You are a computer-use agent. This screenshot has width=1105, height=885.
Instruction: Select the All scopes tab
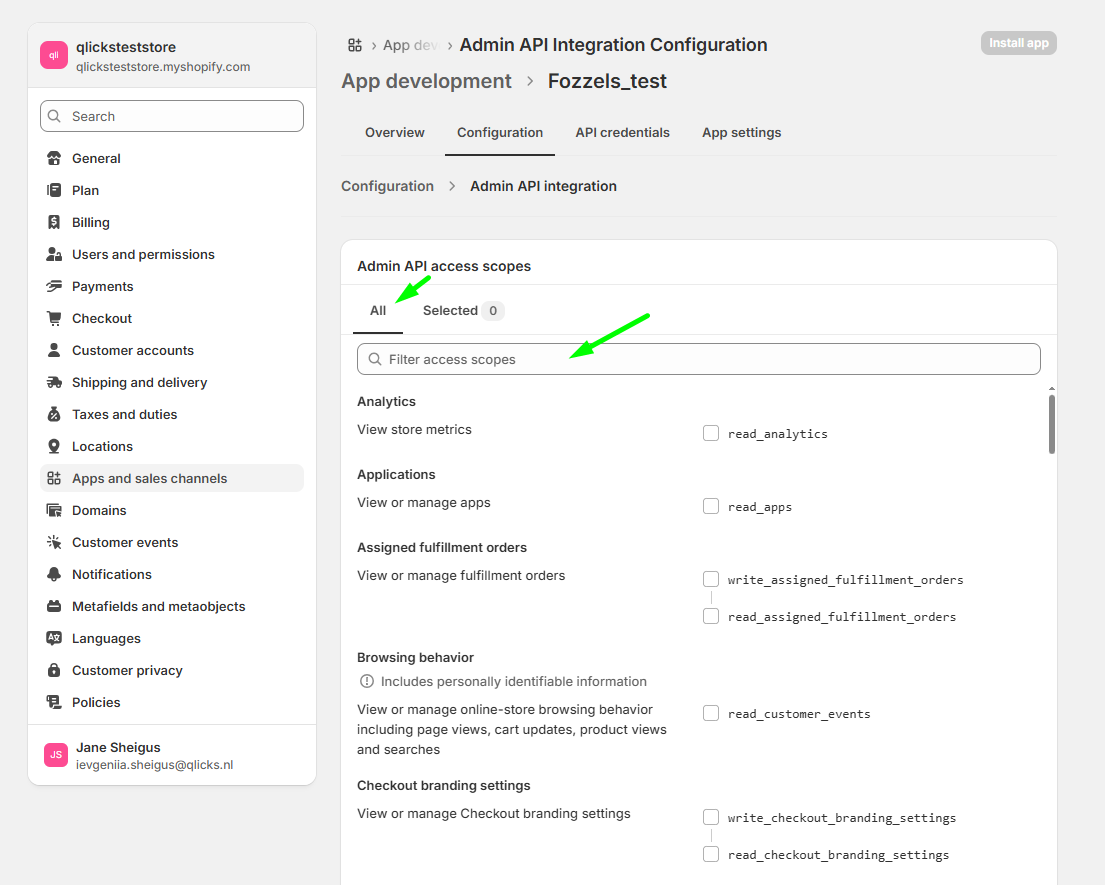point(378,311)
